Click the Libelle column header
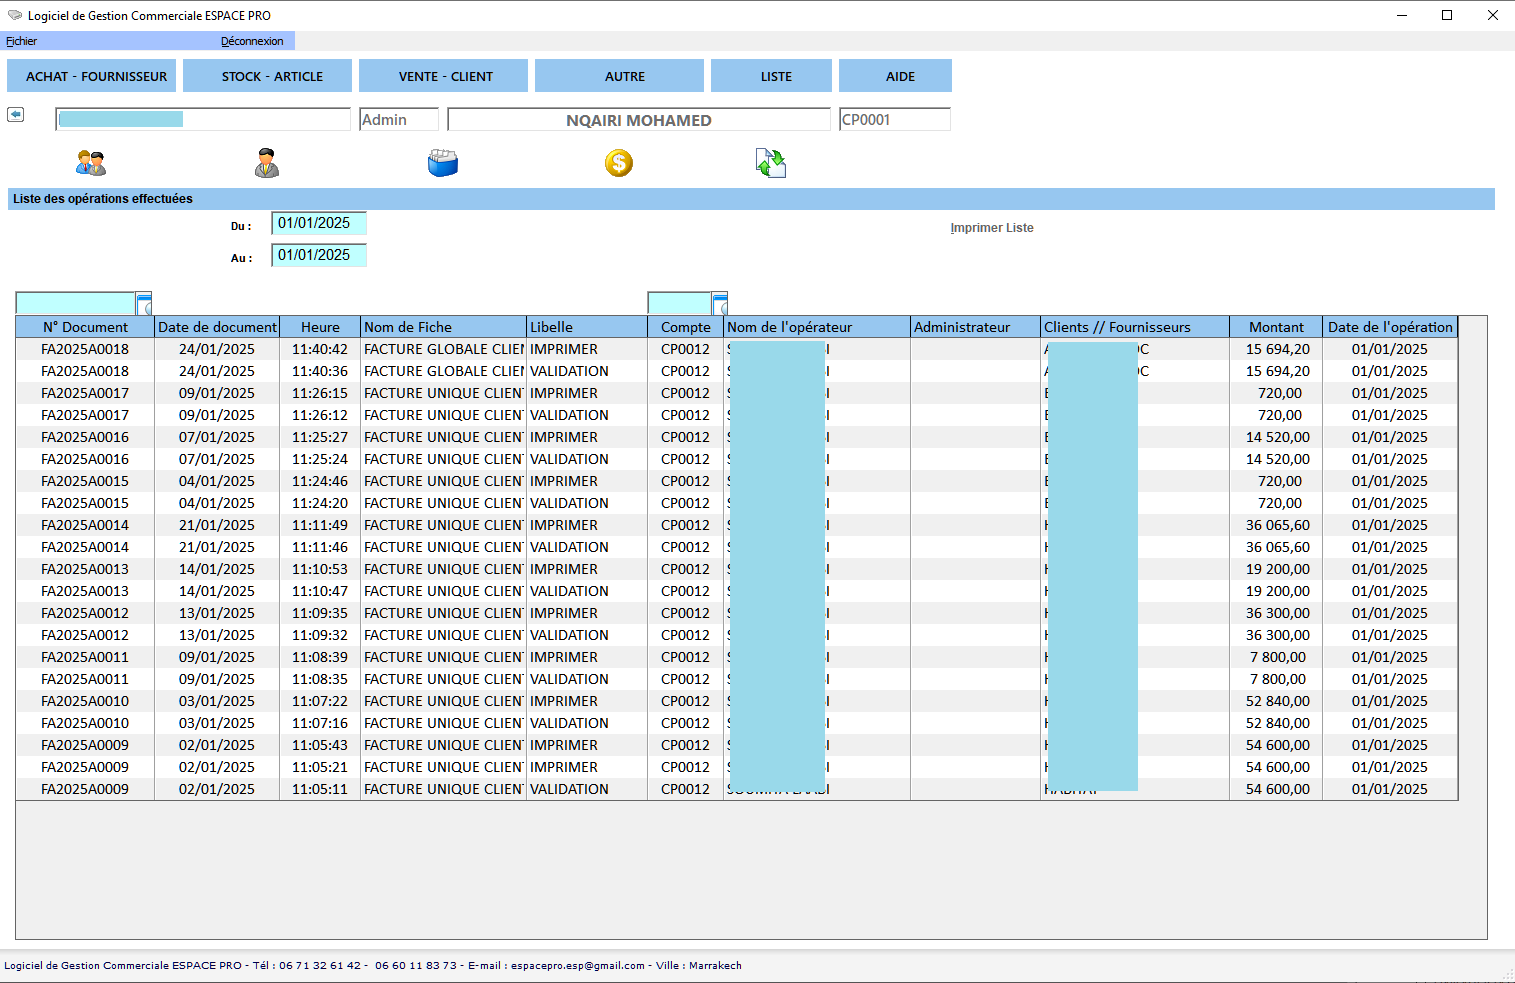Viewport: 1515px width, 983px height. coord(587,327)
